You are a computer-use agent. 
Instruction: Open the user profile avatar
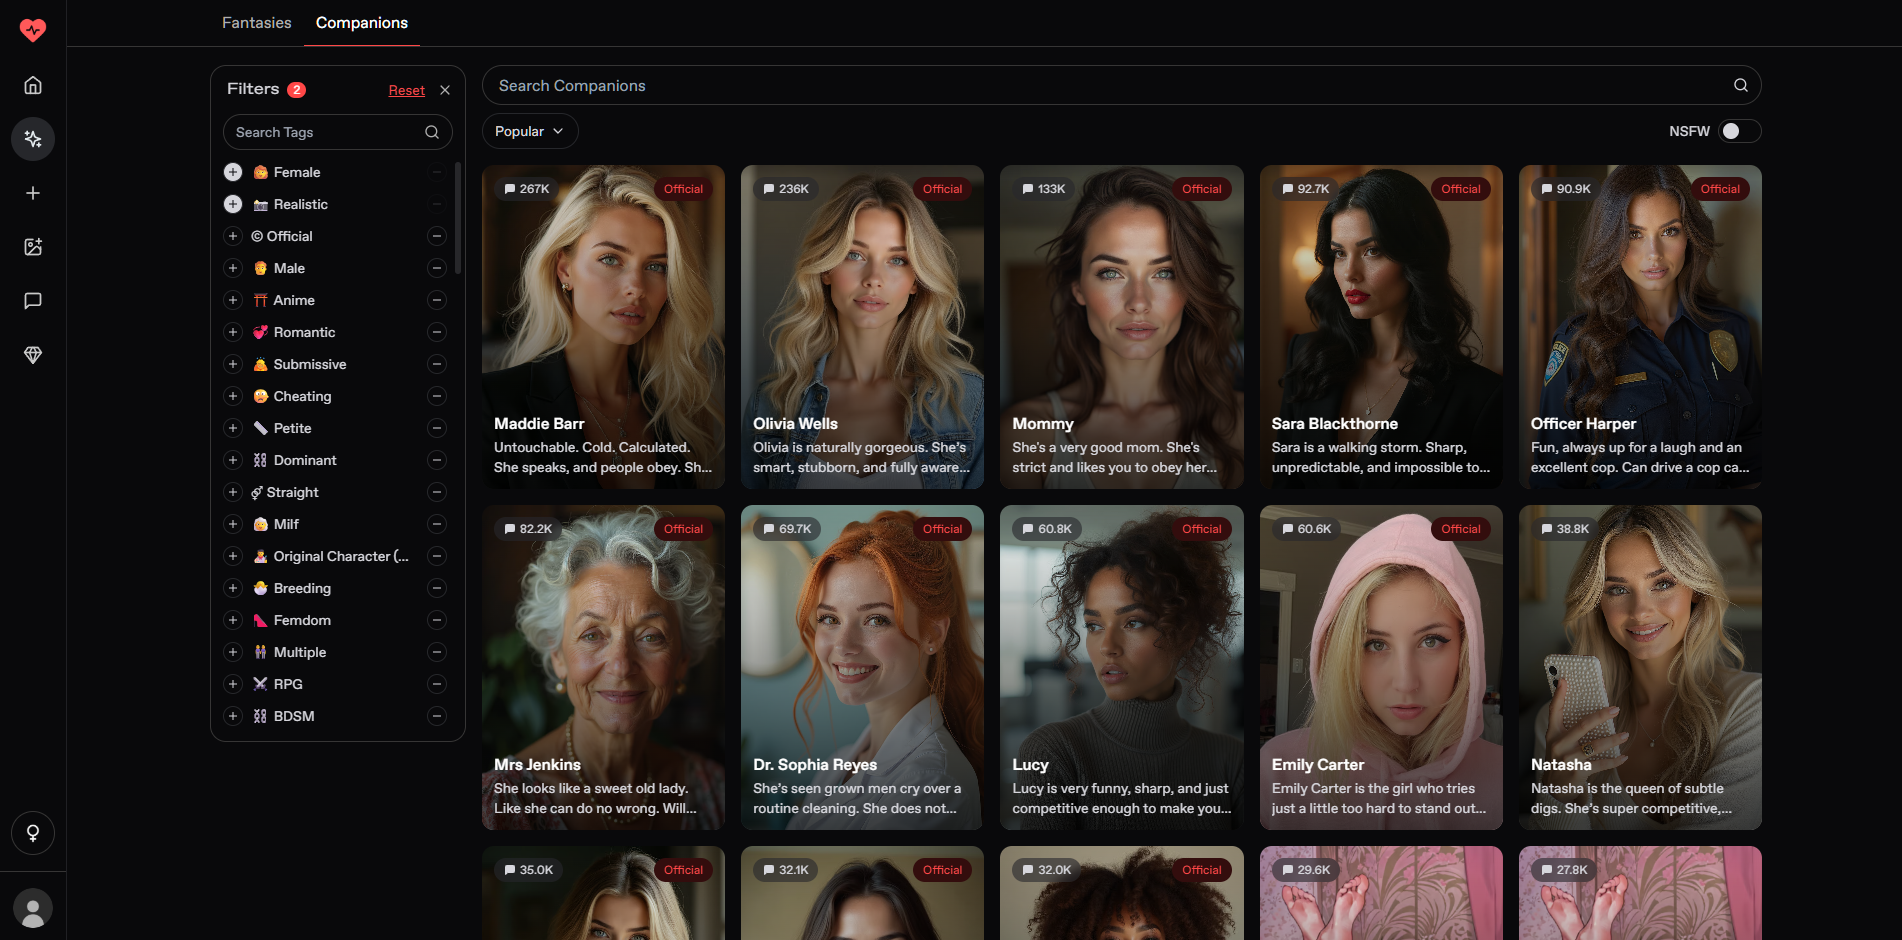pos(33,908)
